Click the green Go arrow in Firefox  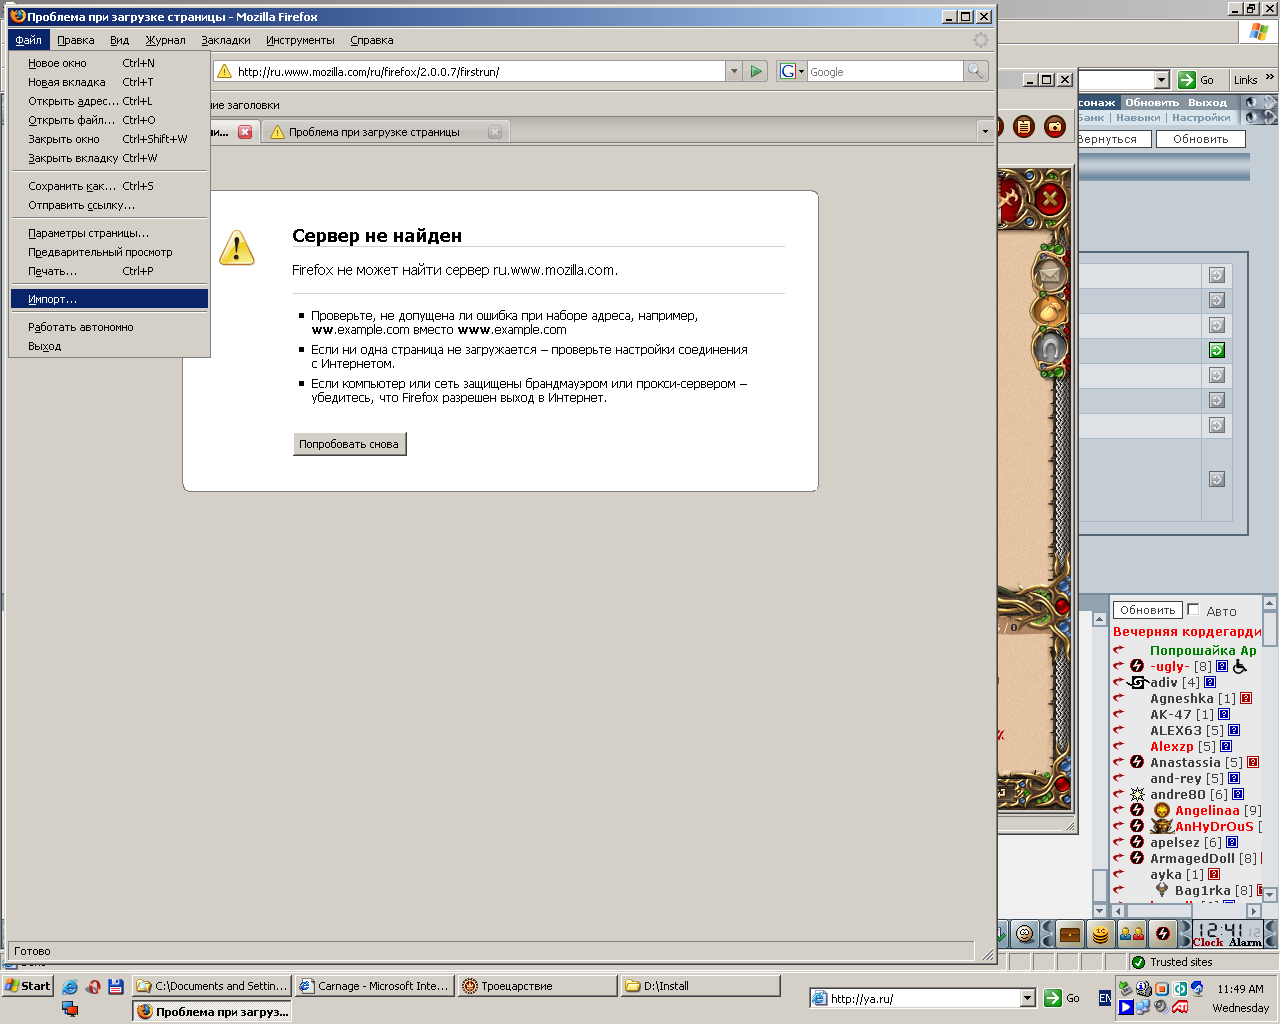click(x=757, y=71)
